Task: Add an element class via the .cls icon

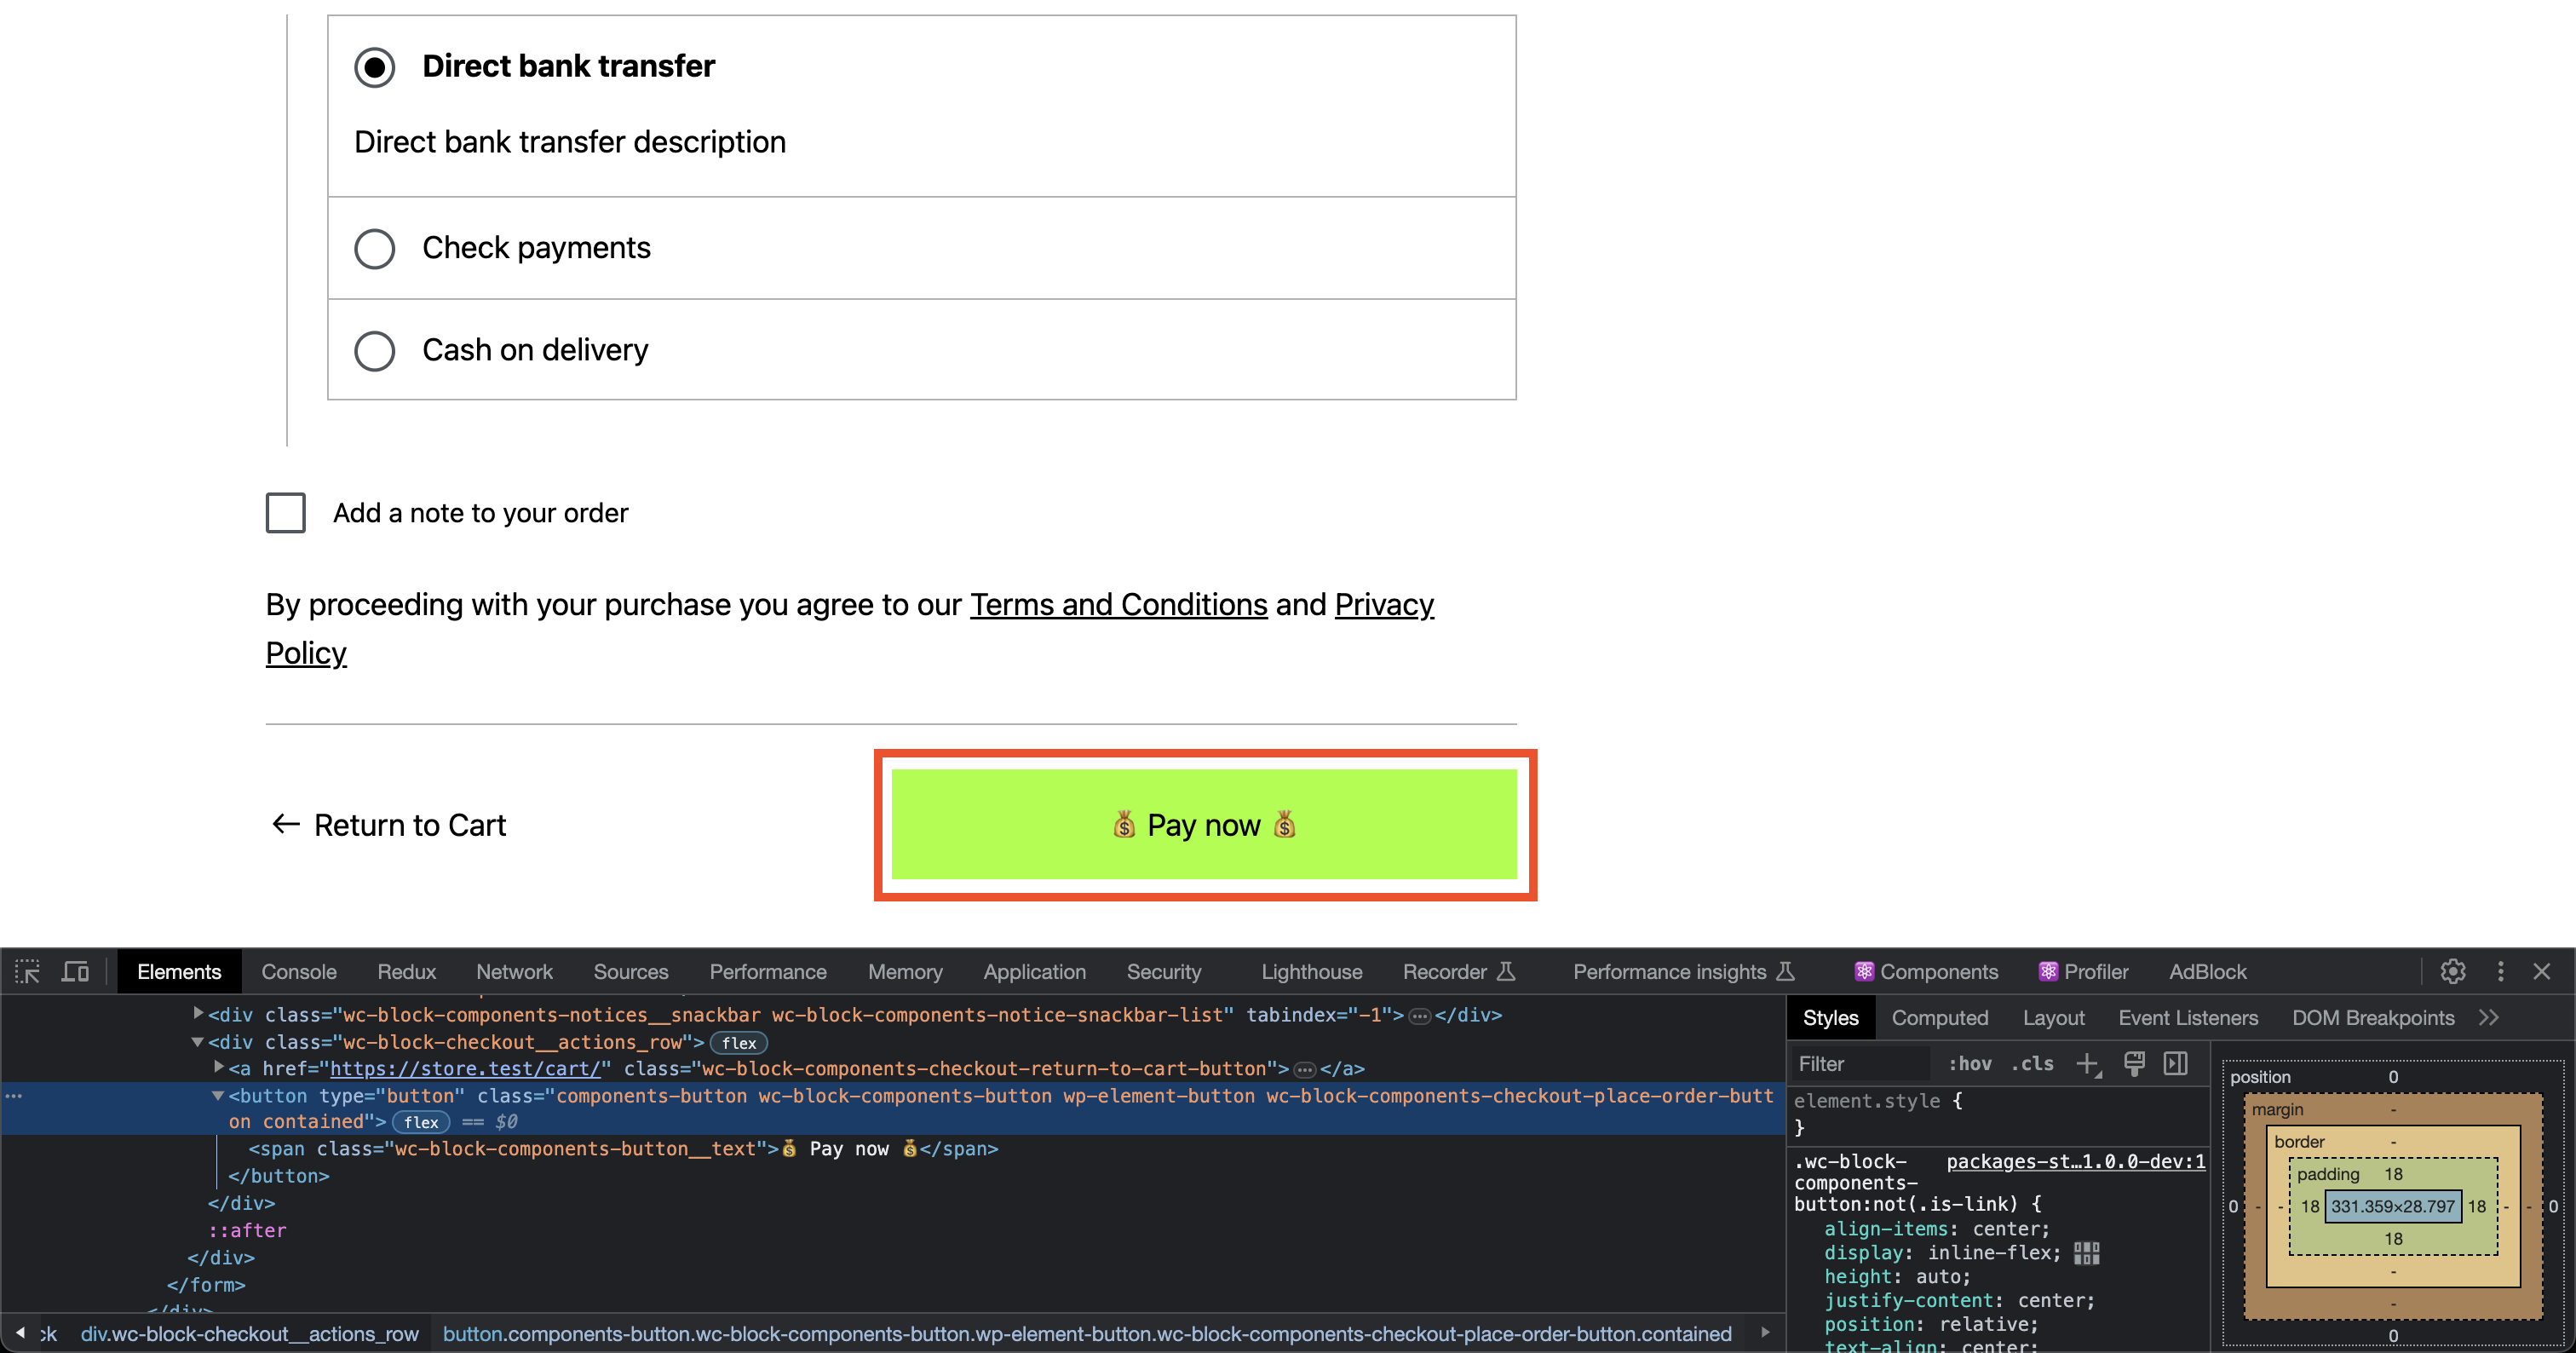Action: [x=2031, y=1064]
